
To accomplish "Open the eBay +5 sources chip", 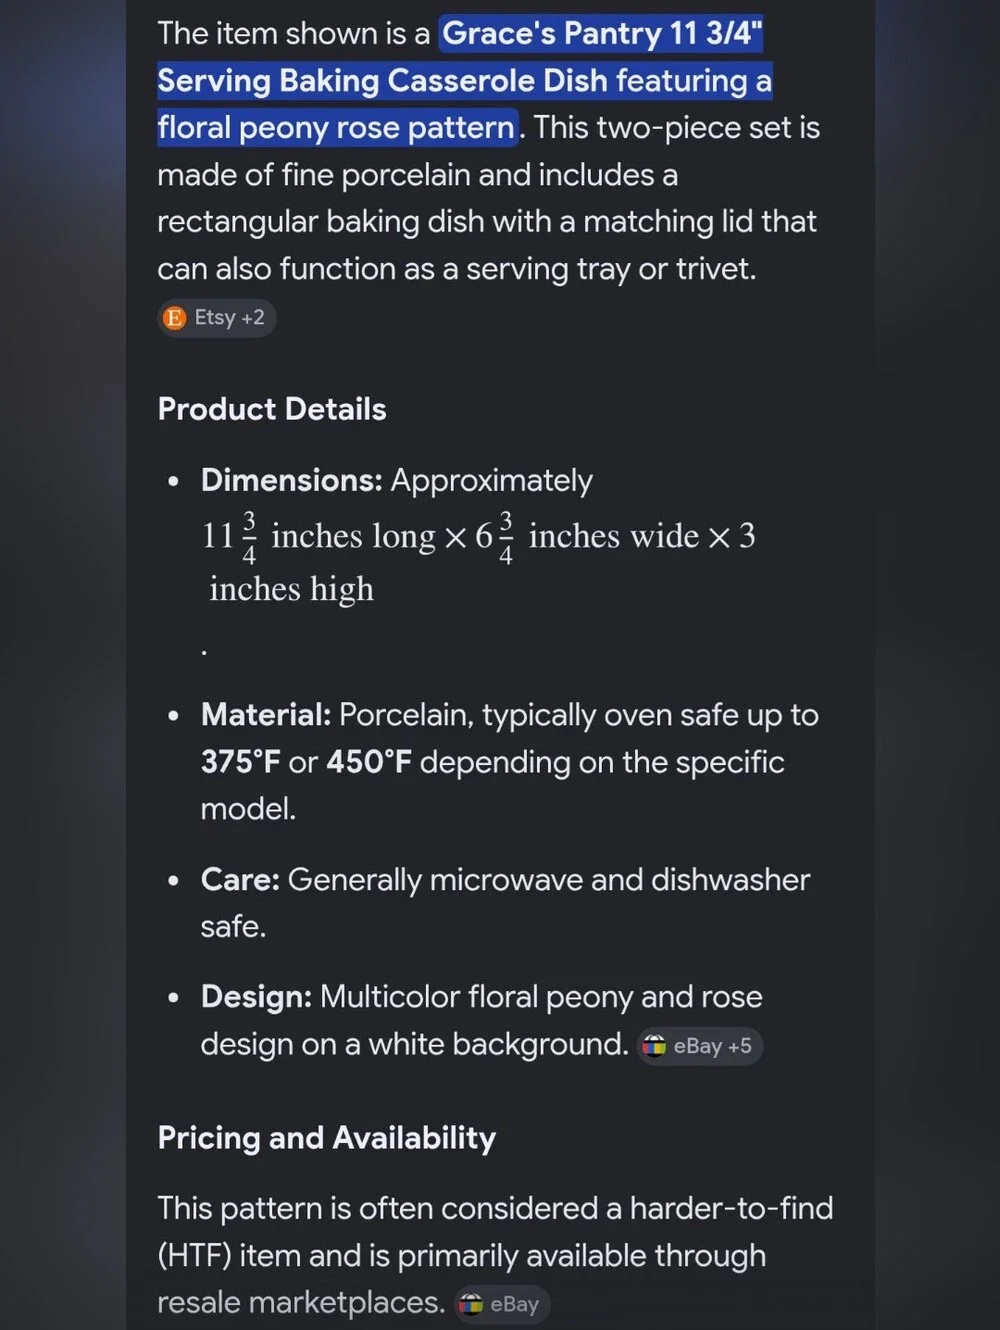I will click(700, 1046).
